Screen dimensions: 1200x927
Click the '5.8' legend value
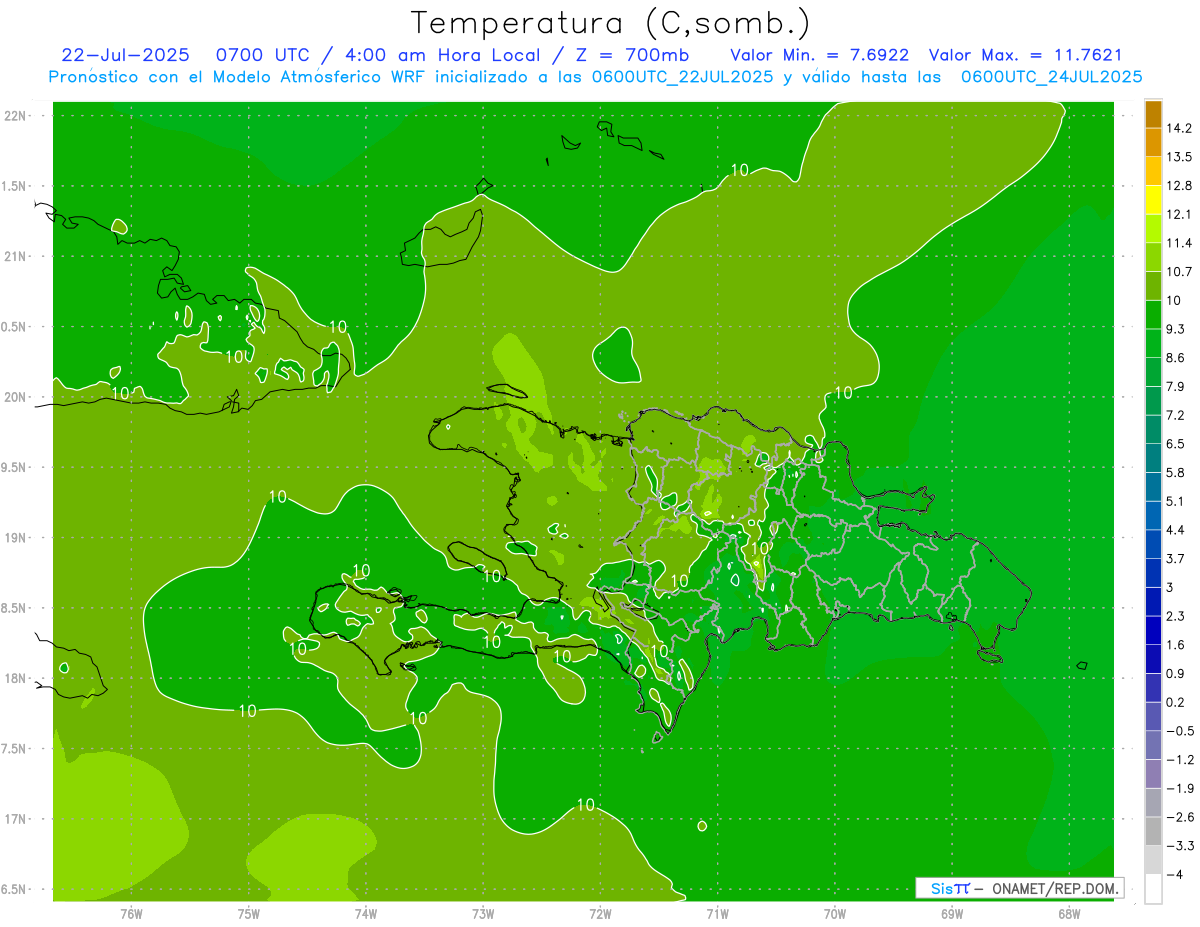(1176, 473)
